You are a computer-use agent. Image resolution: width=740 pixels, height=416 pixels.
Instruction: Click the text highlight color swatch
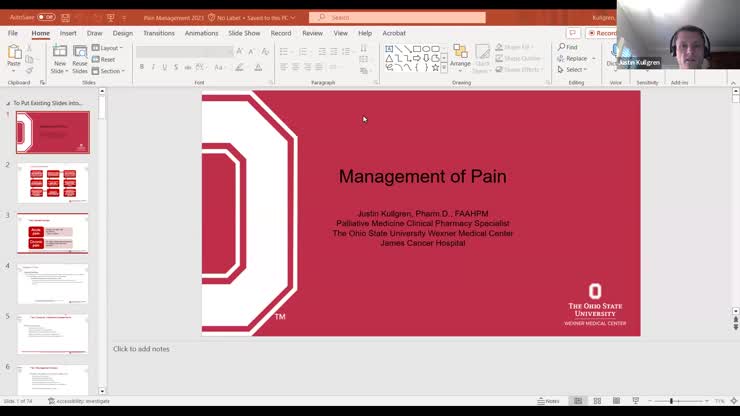(240, 68)
